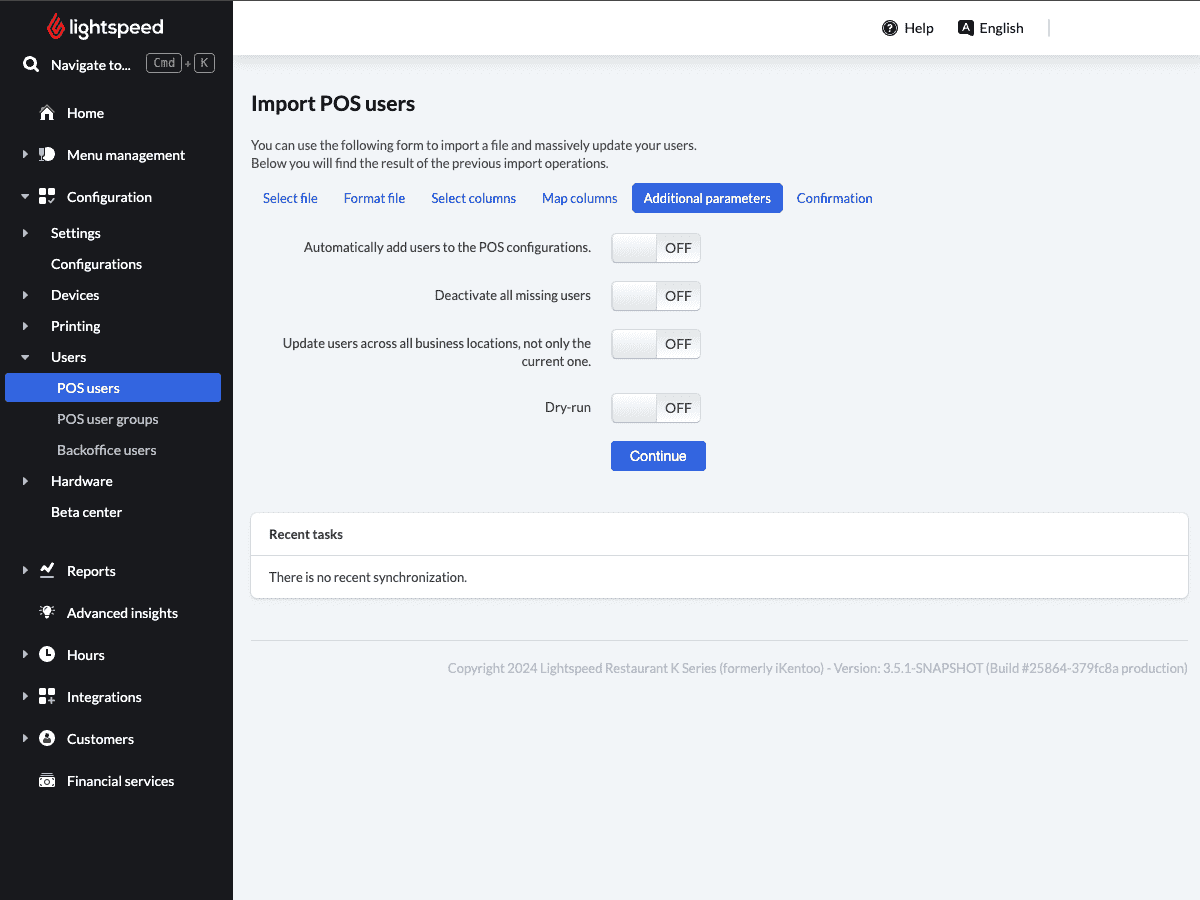
Task: Click the Continue button
Action: (658, 456)
